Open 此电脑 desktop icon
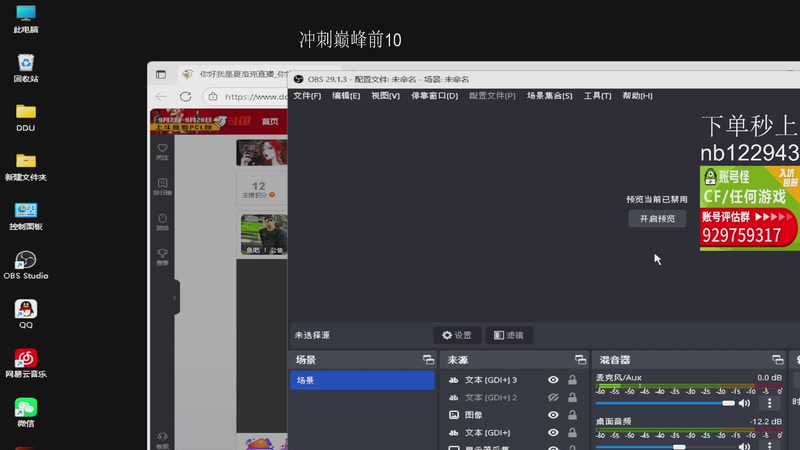This screenshot has width=800, height=450. [x=26, y=18]
